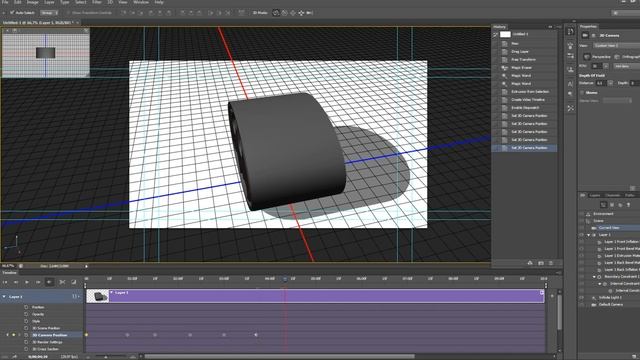Open Layer 1 filmstrip menu in Timeline
The image size is (640, 360).
pos(76,297)
